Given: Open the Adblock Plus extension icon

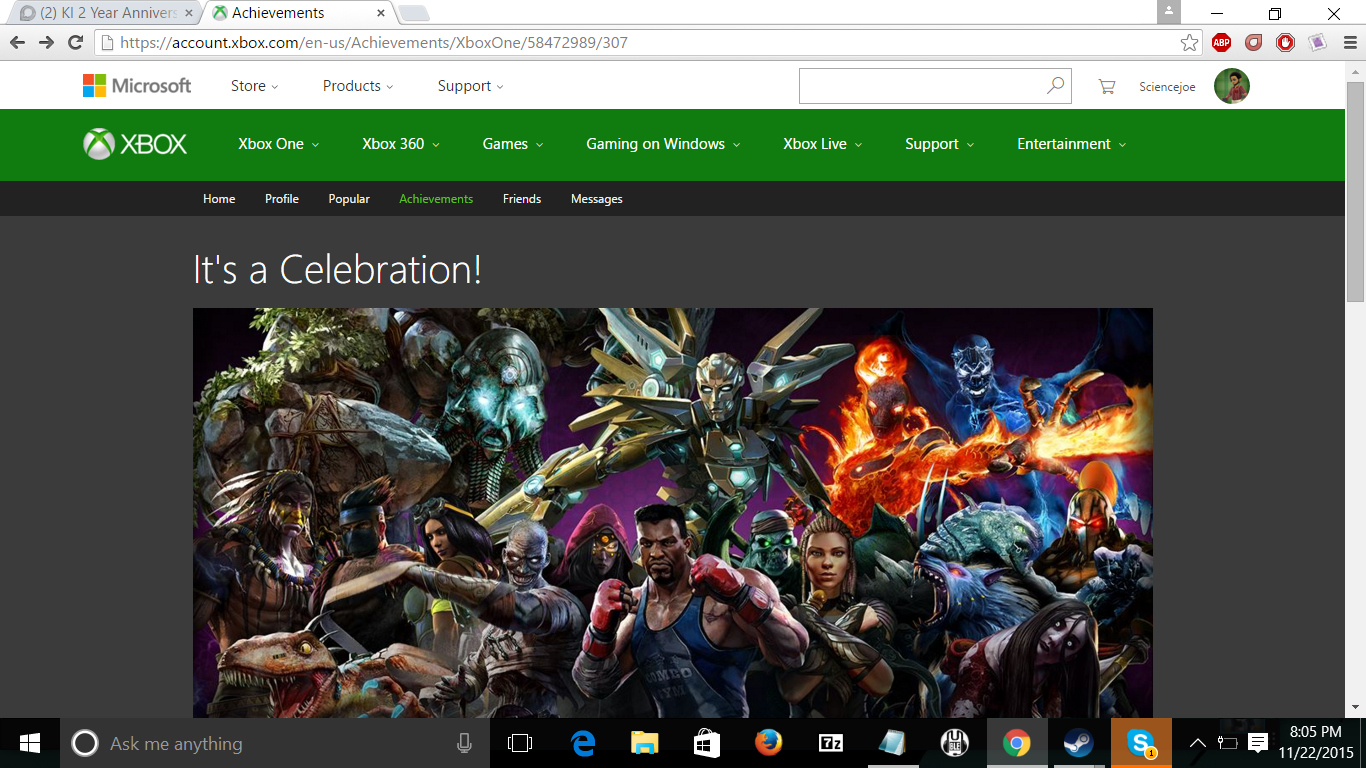Looking at the screenshot, I should pos(1221,42).
